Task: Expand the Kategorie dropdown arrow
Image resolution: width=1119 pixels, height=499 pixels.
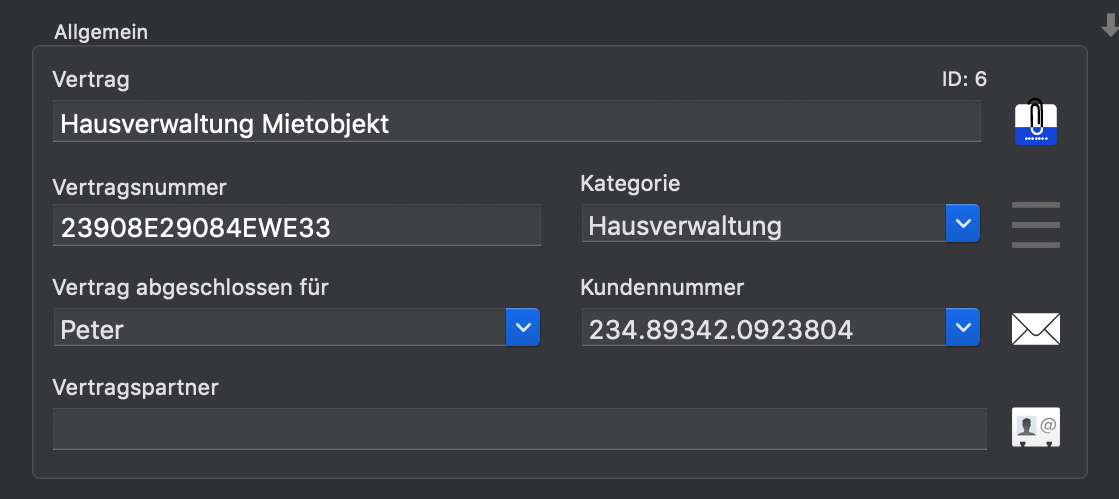Action: [x=963, y=223]
